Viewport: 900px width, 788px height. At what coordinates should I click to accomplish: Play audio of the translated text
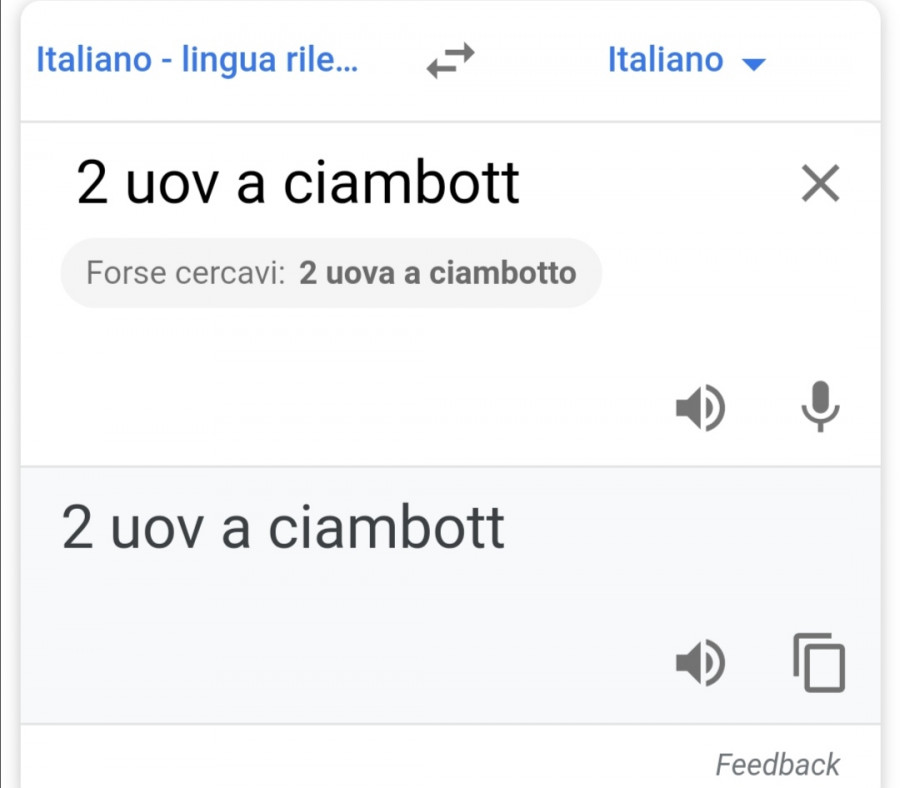700,662
